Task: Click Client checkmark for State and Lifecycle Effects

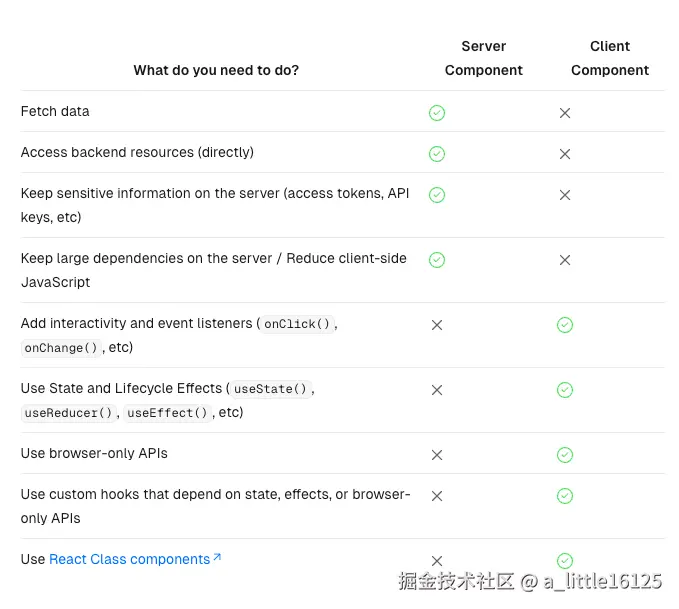Action: pyautogui.click(x=565, y=390)
